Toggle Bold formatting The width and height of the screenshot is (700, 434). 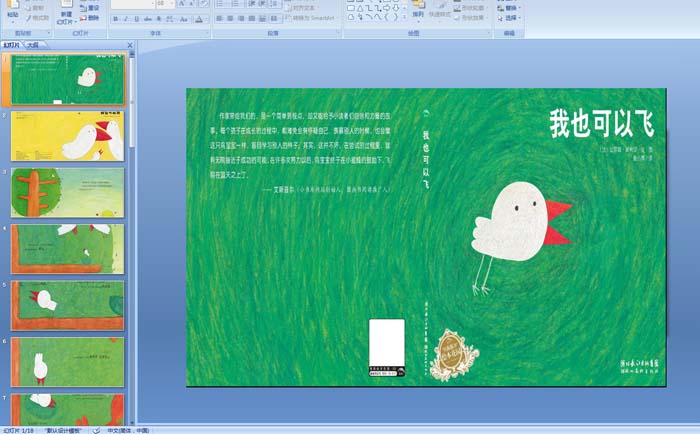coord(115,19)
